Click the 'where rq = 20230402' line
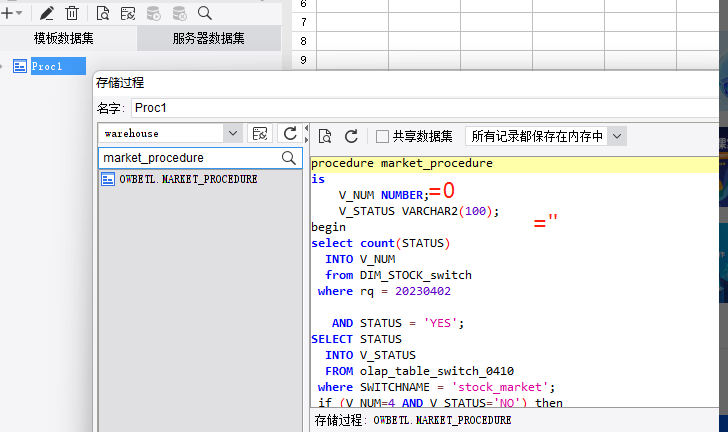Image resolution: width=728 pixels, height=432 pixels. [384, 291]
